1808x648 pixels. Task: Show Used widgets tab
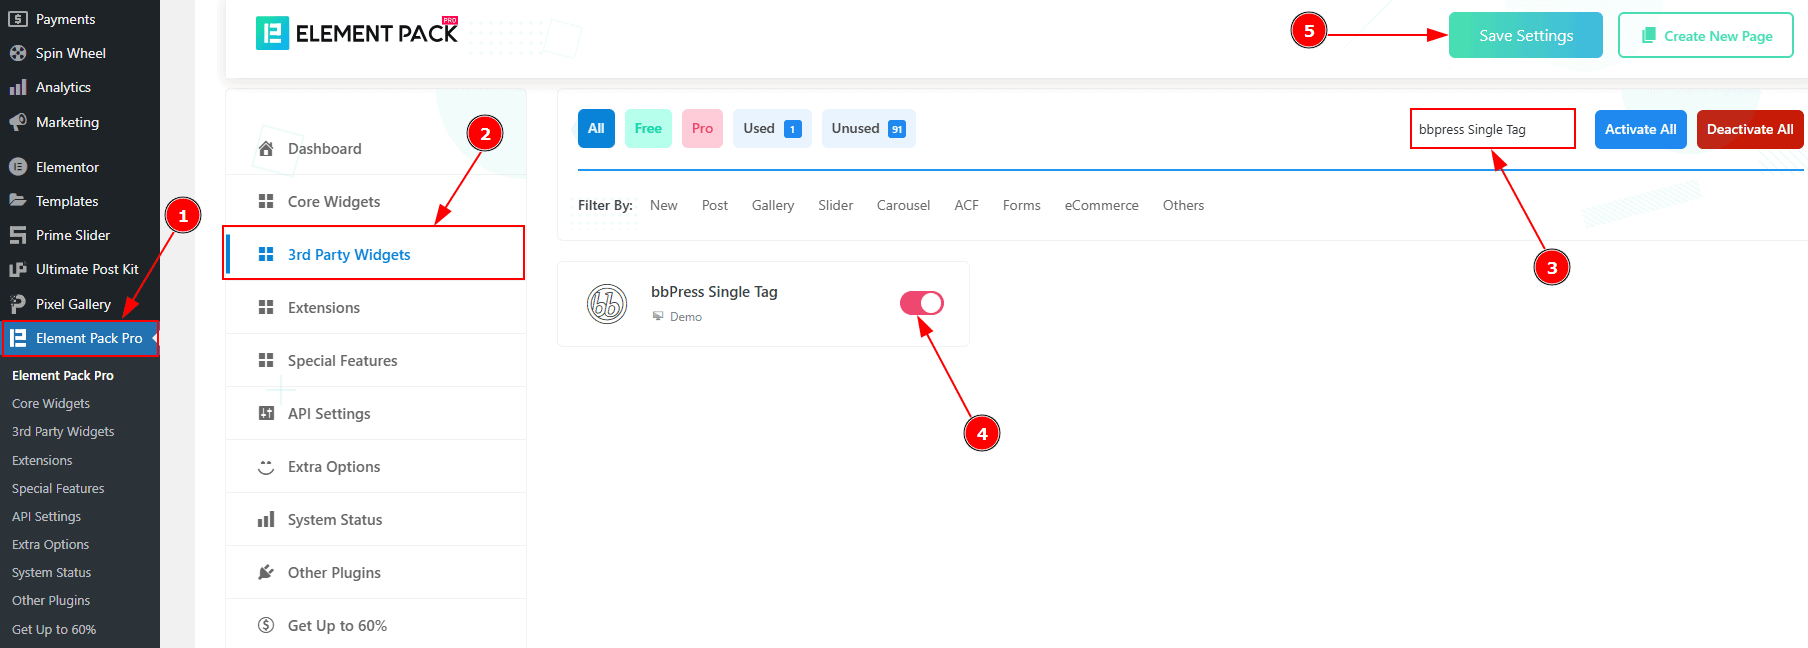pos(772,129)
